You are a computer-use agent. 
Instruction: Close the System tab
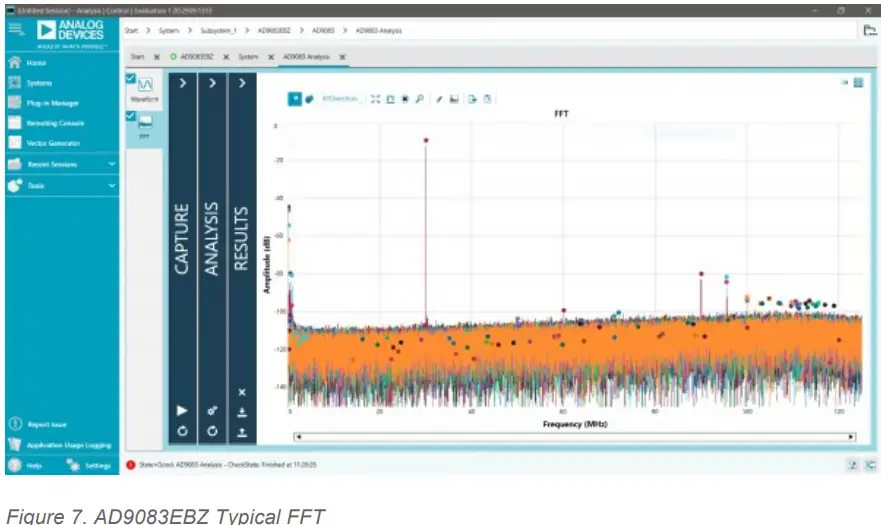[x=271, y=57]
